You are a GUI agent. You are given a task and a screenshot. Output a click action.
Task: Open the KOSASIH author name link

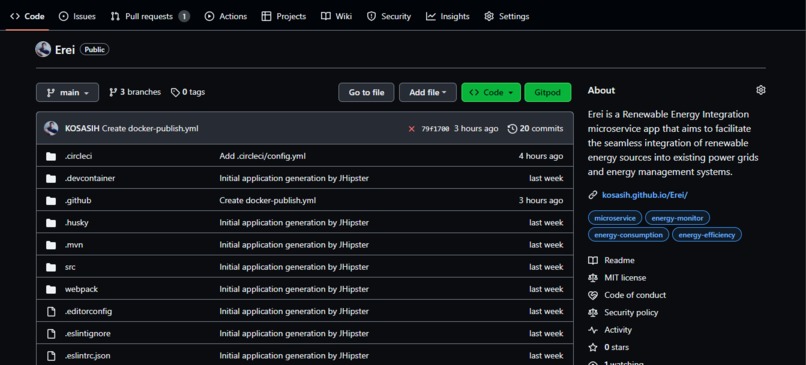[x=82, y=129]
